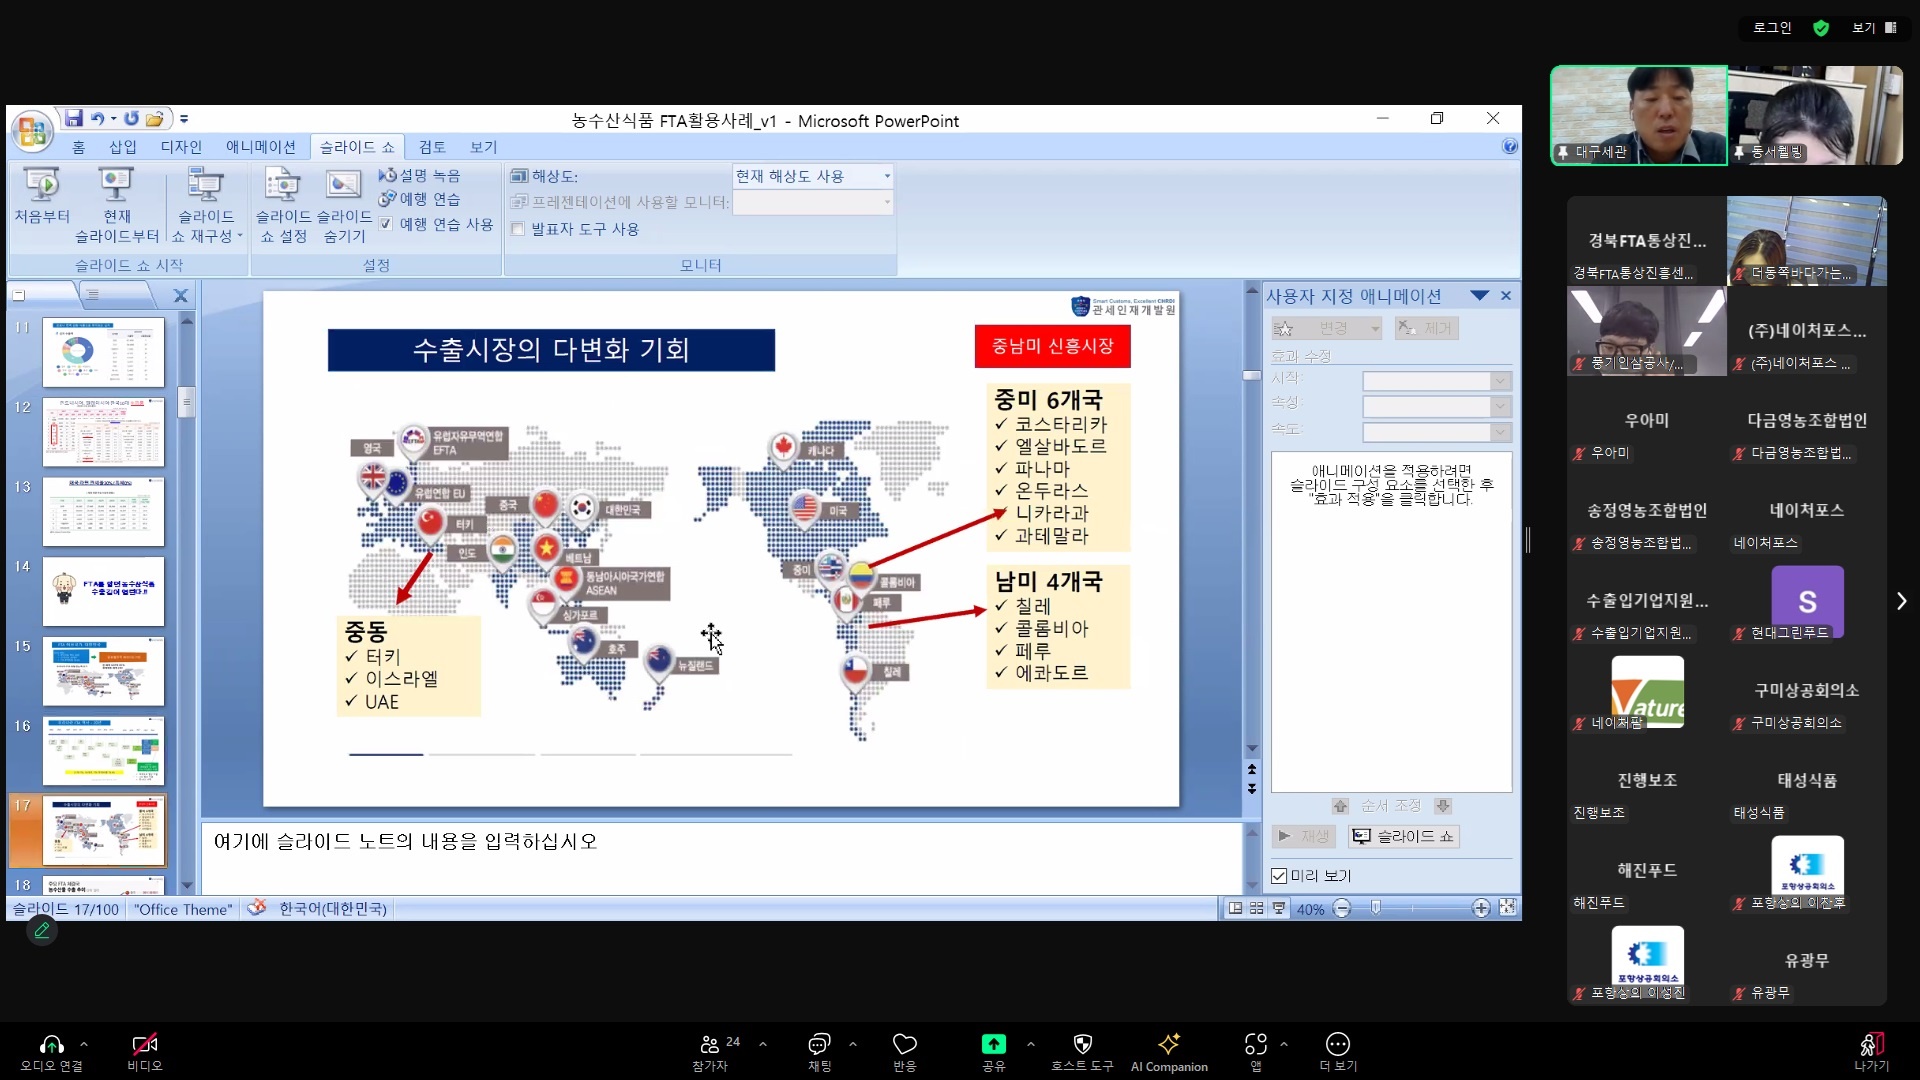Open Custom Animation pane options arrow
1920x1080 pixels.
[1480, 296]
